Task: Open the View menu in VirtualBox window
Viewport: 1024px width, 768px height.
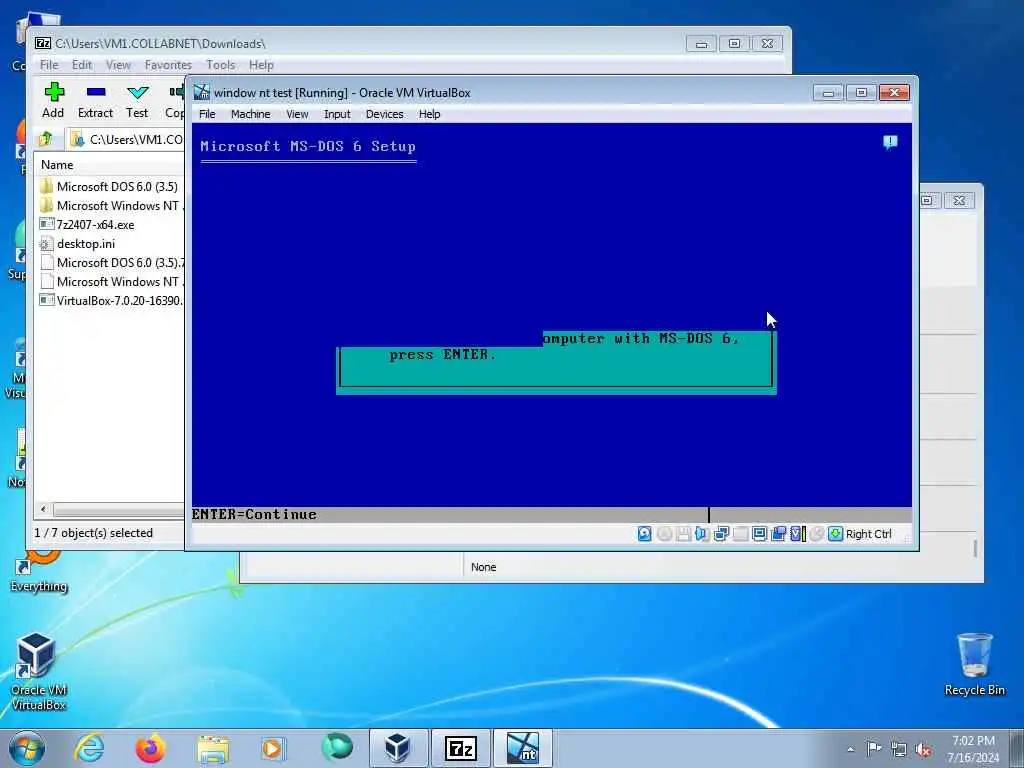Action: pos(297,114)
